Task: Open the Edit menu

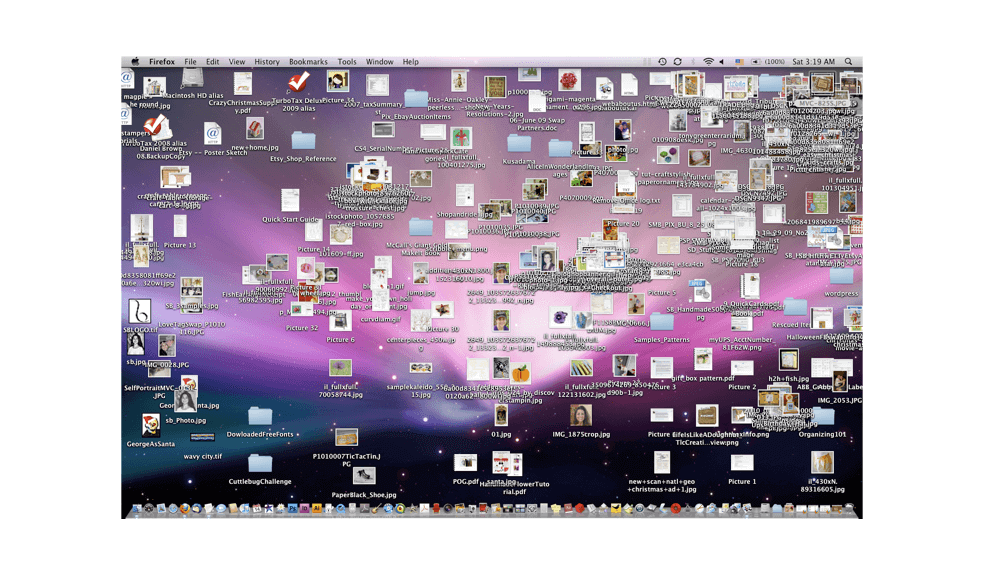Action: tap(212, 62)
